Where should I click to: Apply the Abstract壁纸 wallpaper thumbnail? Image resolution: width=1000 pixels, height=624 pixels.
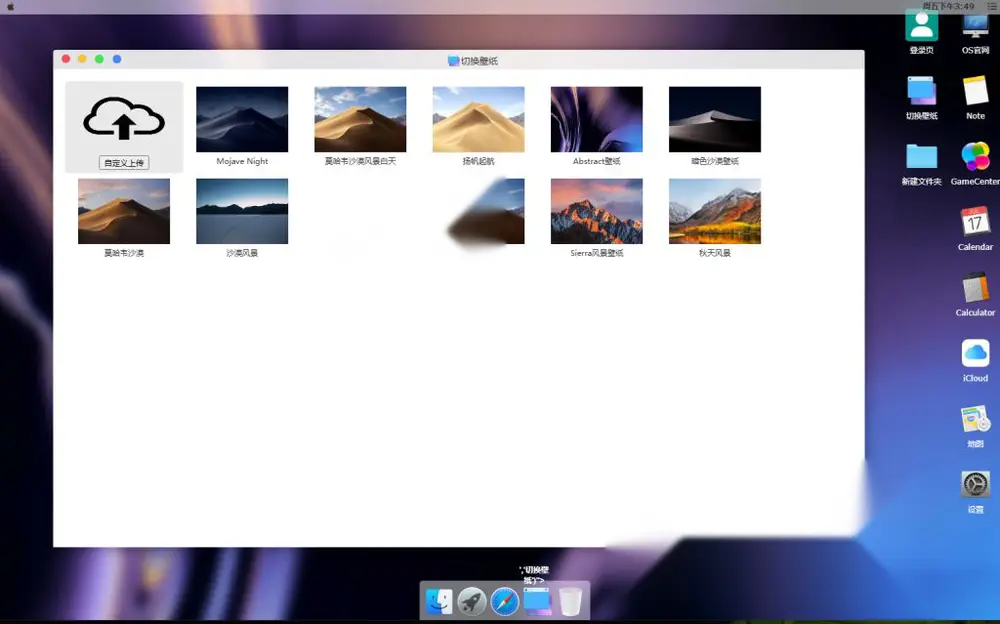(597, 119)
